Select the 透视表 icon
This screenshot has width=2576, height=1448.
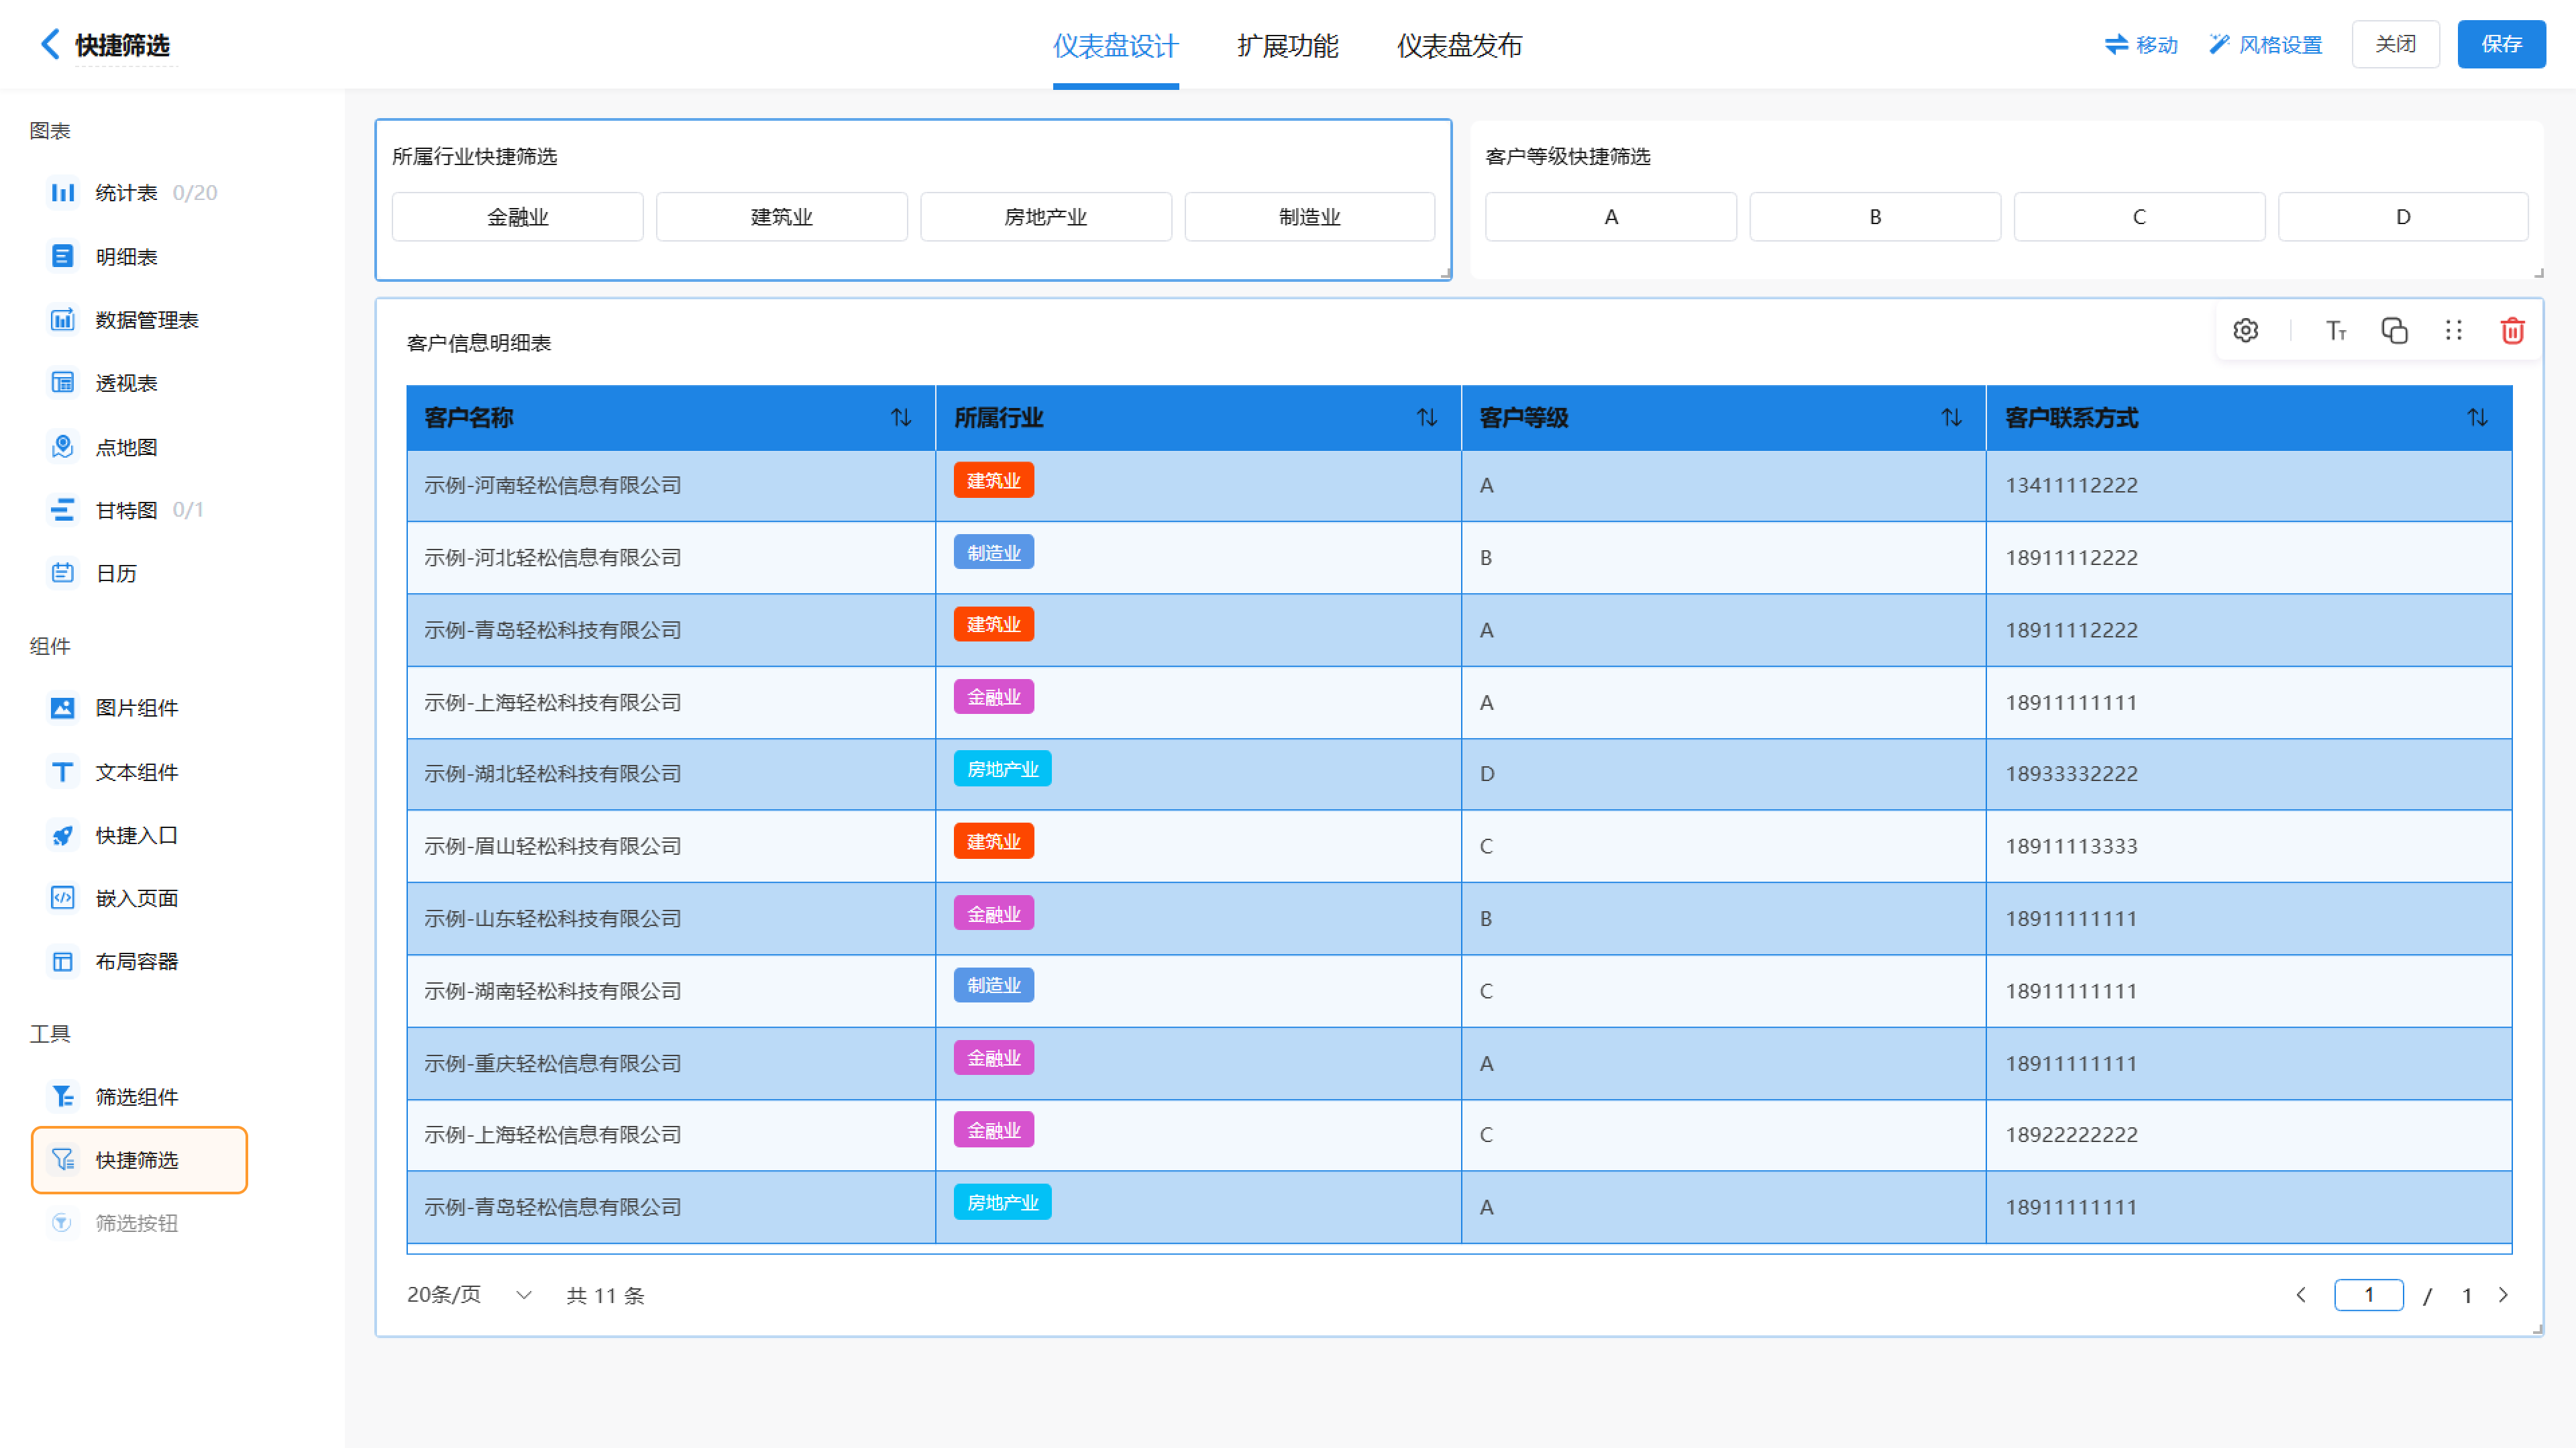tap(62, 382)
